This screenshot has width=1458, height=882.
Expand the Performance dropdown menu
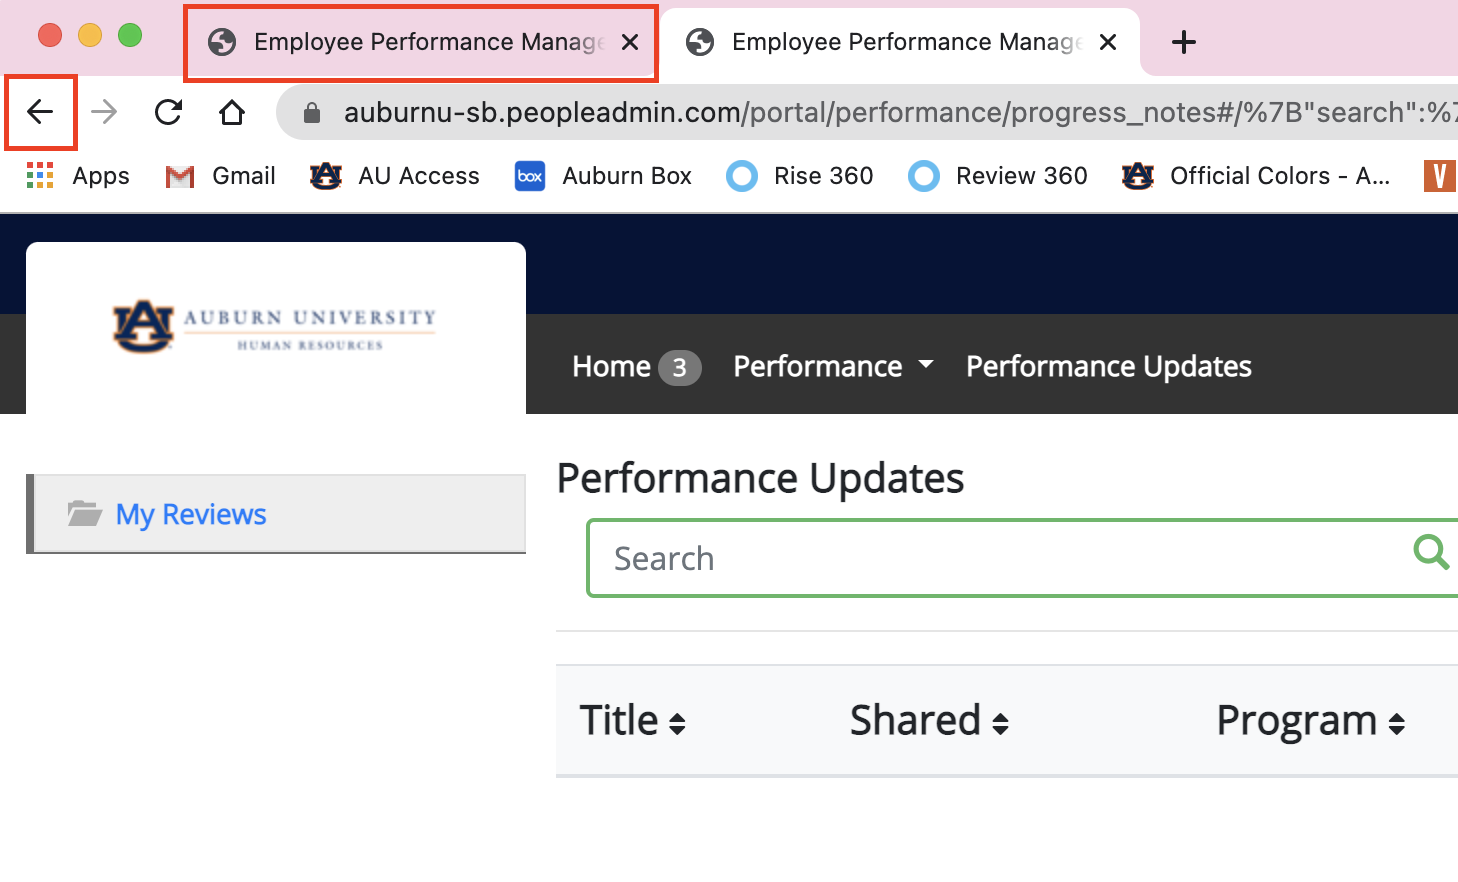pyautogui.click(x=834, y=366)
